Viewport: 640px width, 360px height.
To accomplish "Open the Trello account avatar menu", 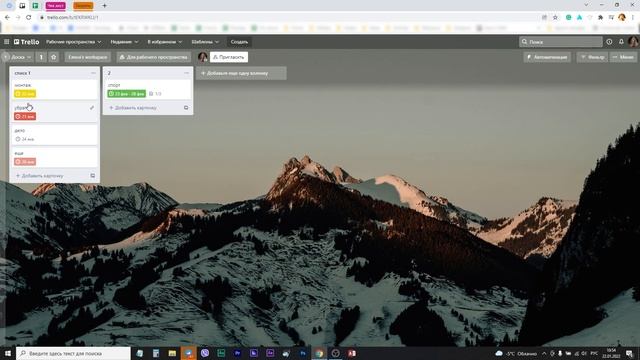I will click(633, 42).
